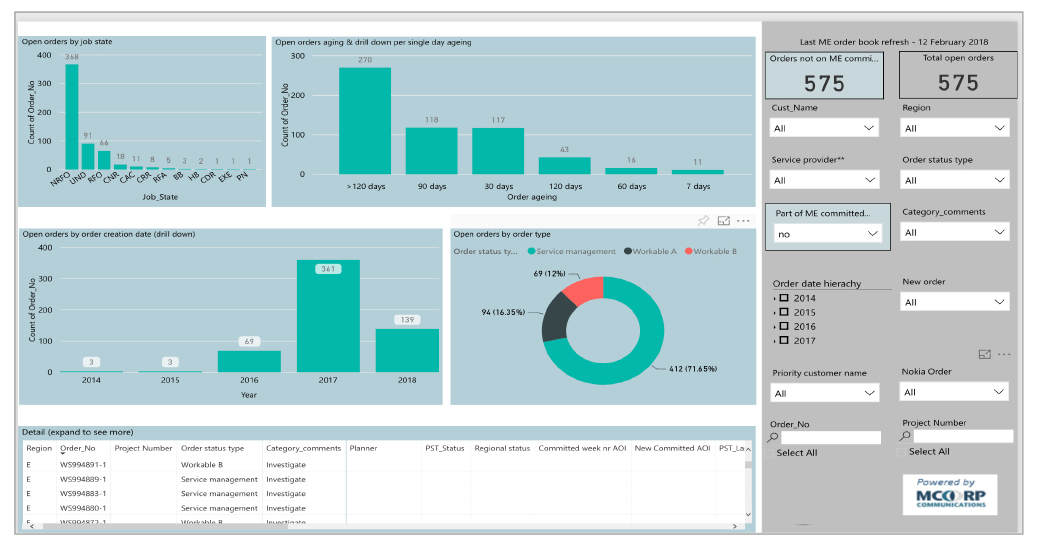
Task: Expand the 2015 date hierarchy node
Action: pyautogui.click(x=775, y=313)
